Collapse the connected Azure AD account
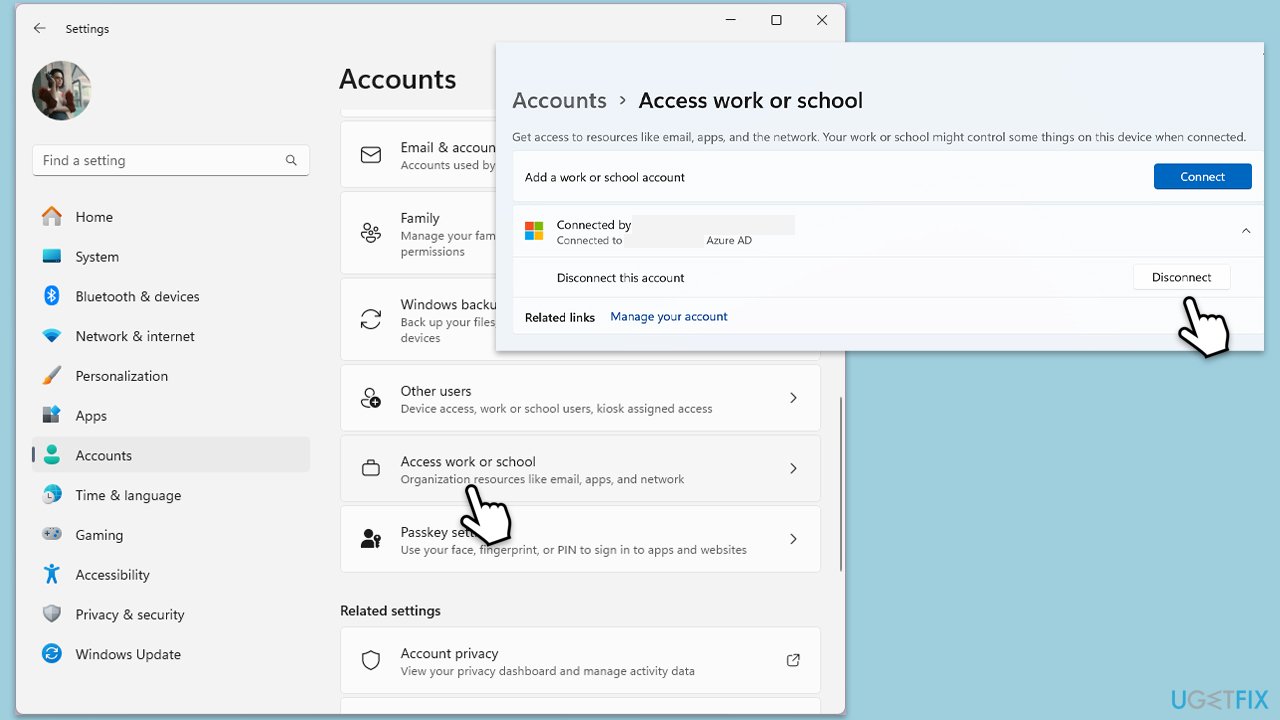Image resolution: width=1280 pixels, height=720 pixels. [x=1246, y=231]
